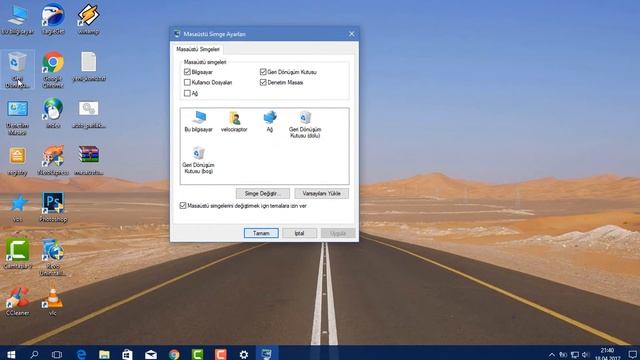Select Geri Dönüşüm Kutusu (boş) icon
640x360 pixels.
(198, 160)
